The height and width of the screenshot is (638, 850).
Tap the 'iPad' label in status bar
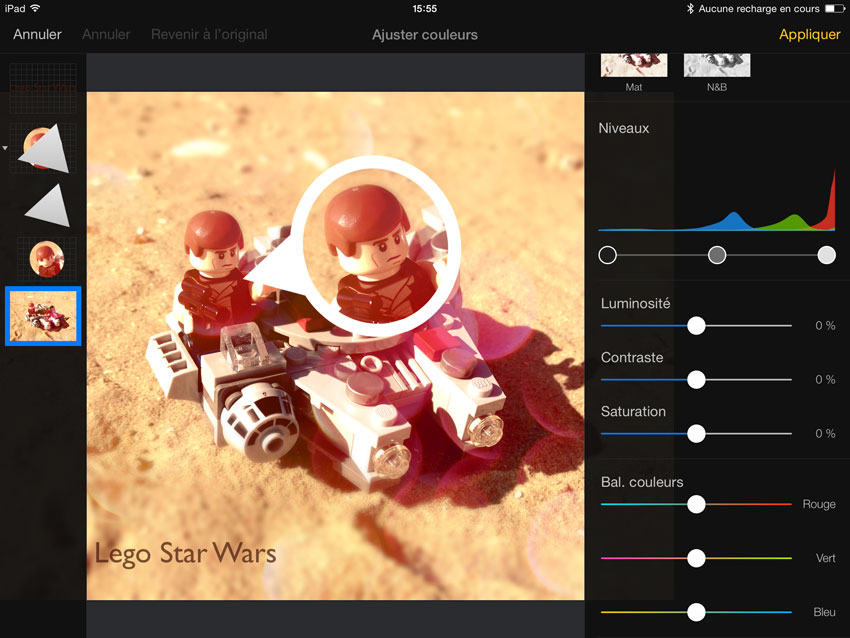15,9
